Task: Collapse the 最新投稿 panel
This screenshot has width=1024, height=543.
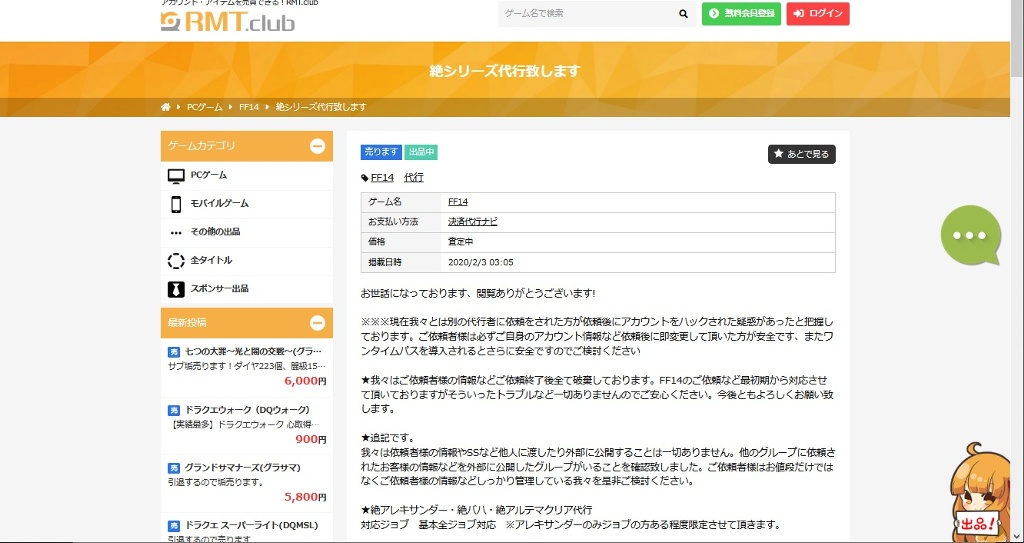Action: tap(317, 323)
